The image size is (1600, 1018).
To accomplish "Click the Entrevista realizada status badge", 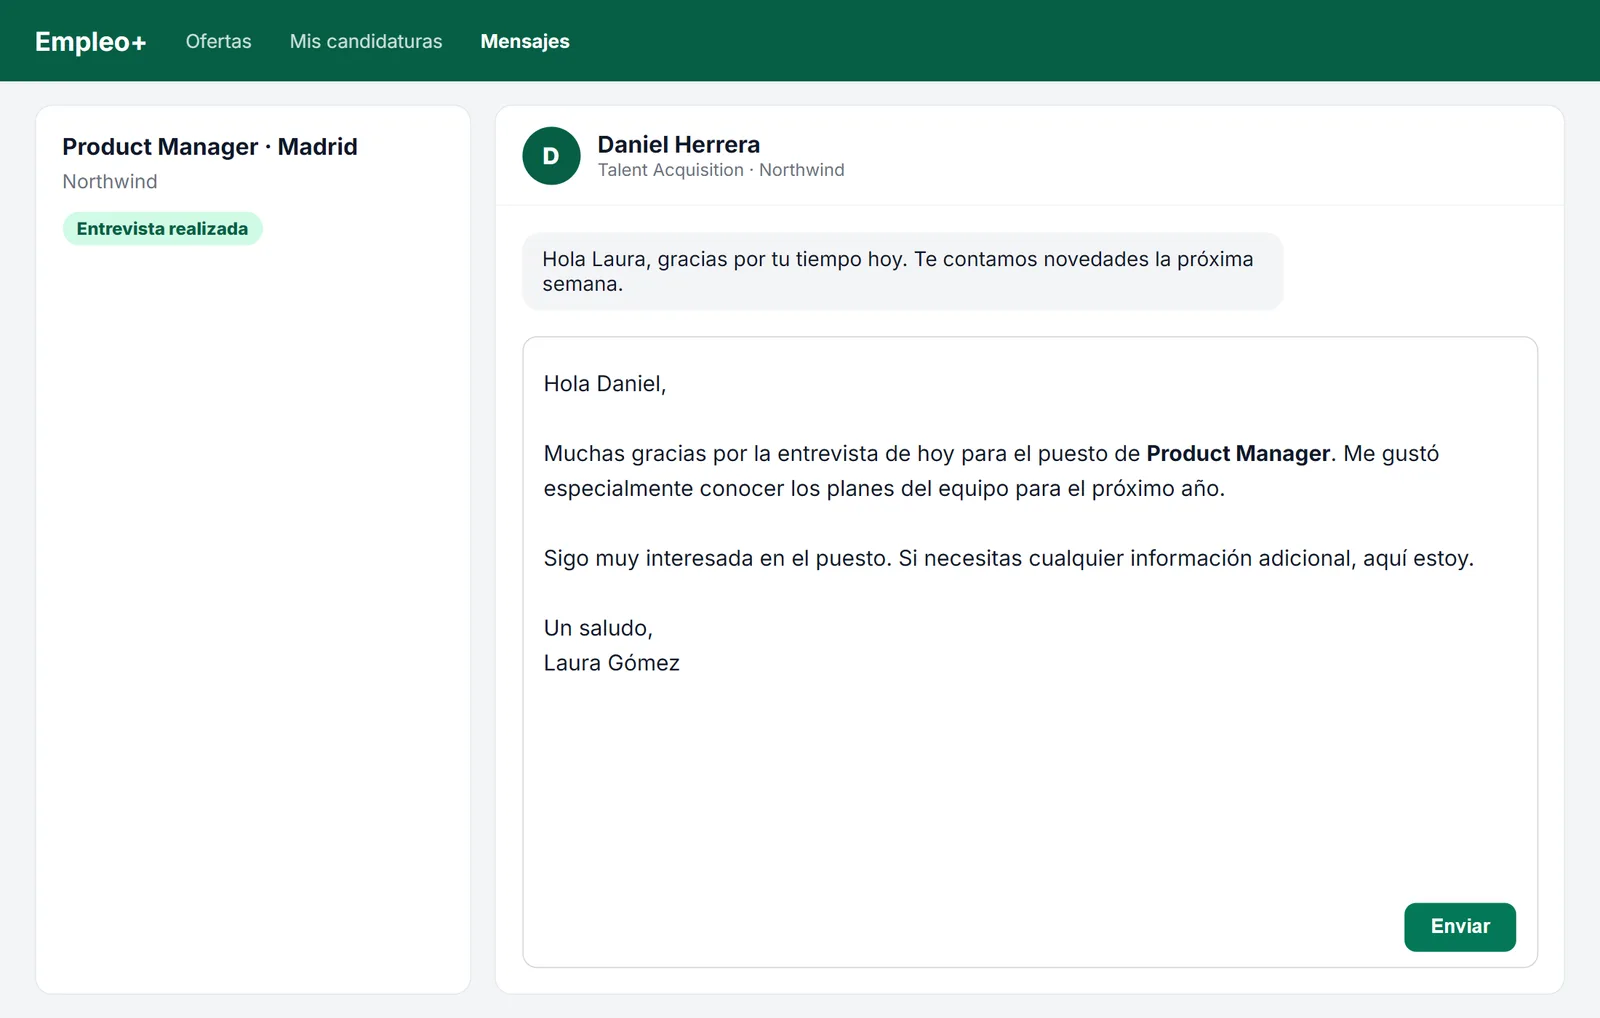I will (162, 229).
